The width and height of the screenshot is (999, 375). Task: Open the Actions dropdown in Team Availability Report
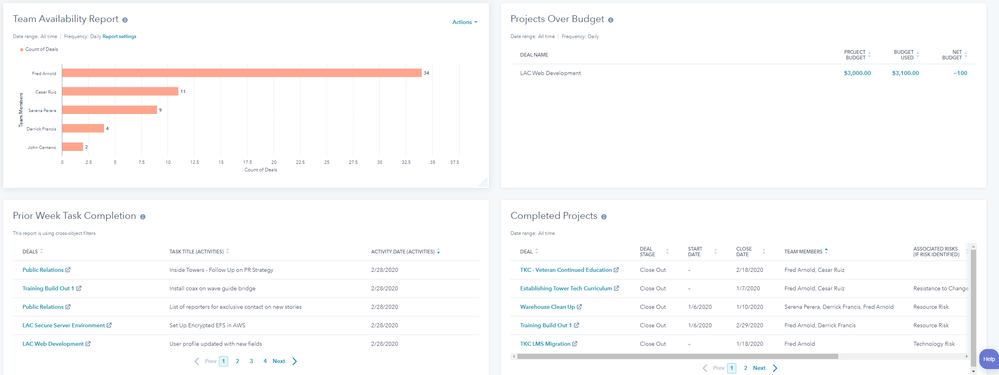click(x=464, y=22)
